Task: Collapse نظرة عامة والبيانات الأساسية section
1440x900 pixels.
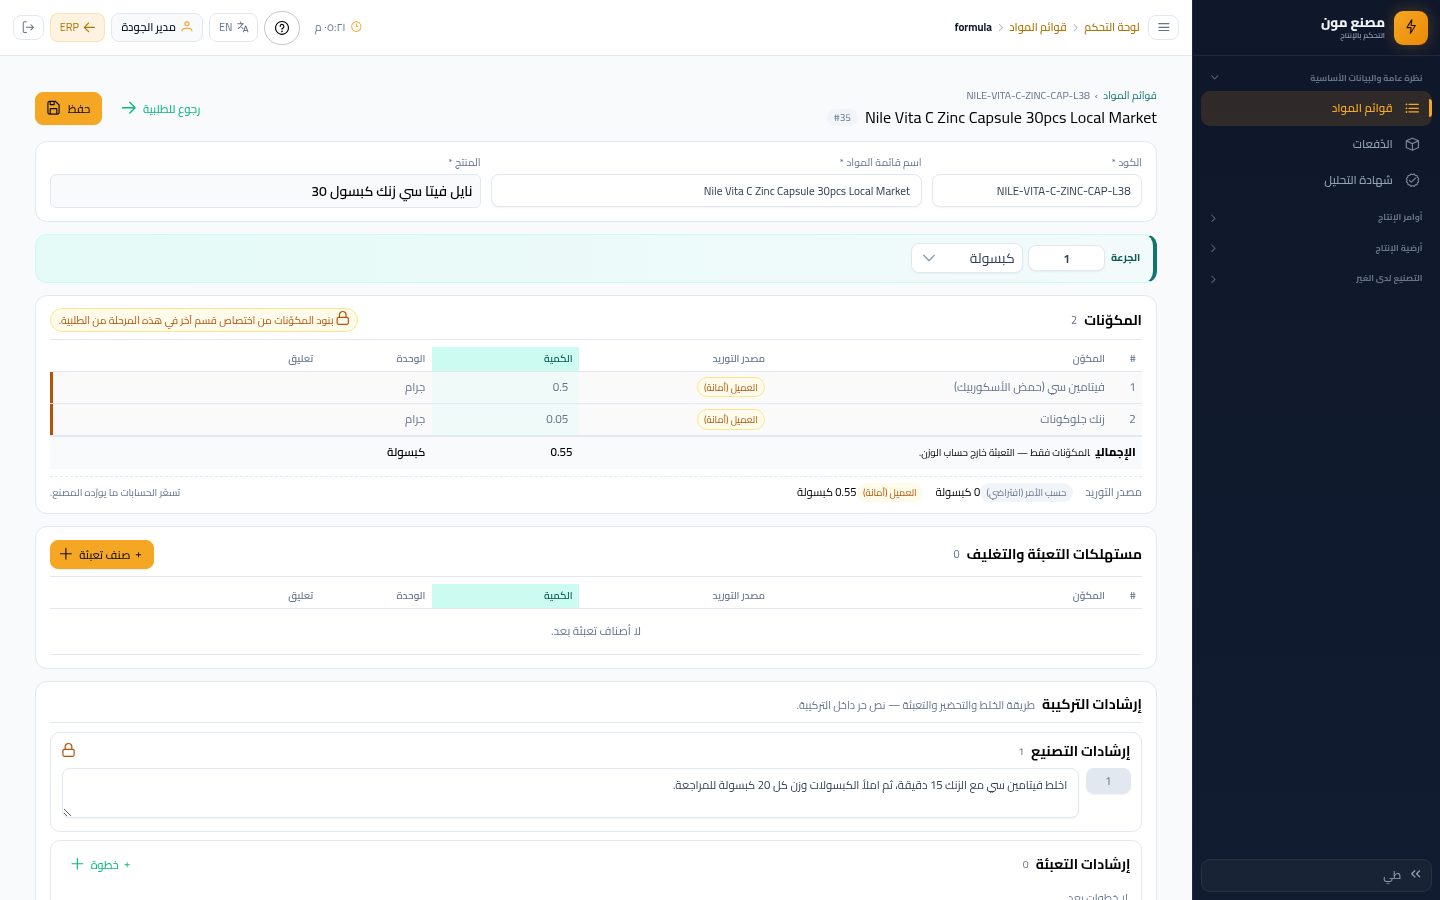Action: (x=1315, y=77)
